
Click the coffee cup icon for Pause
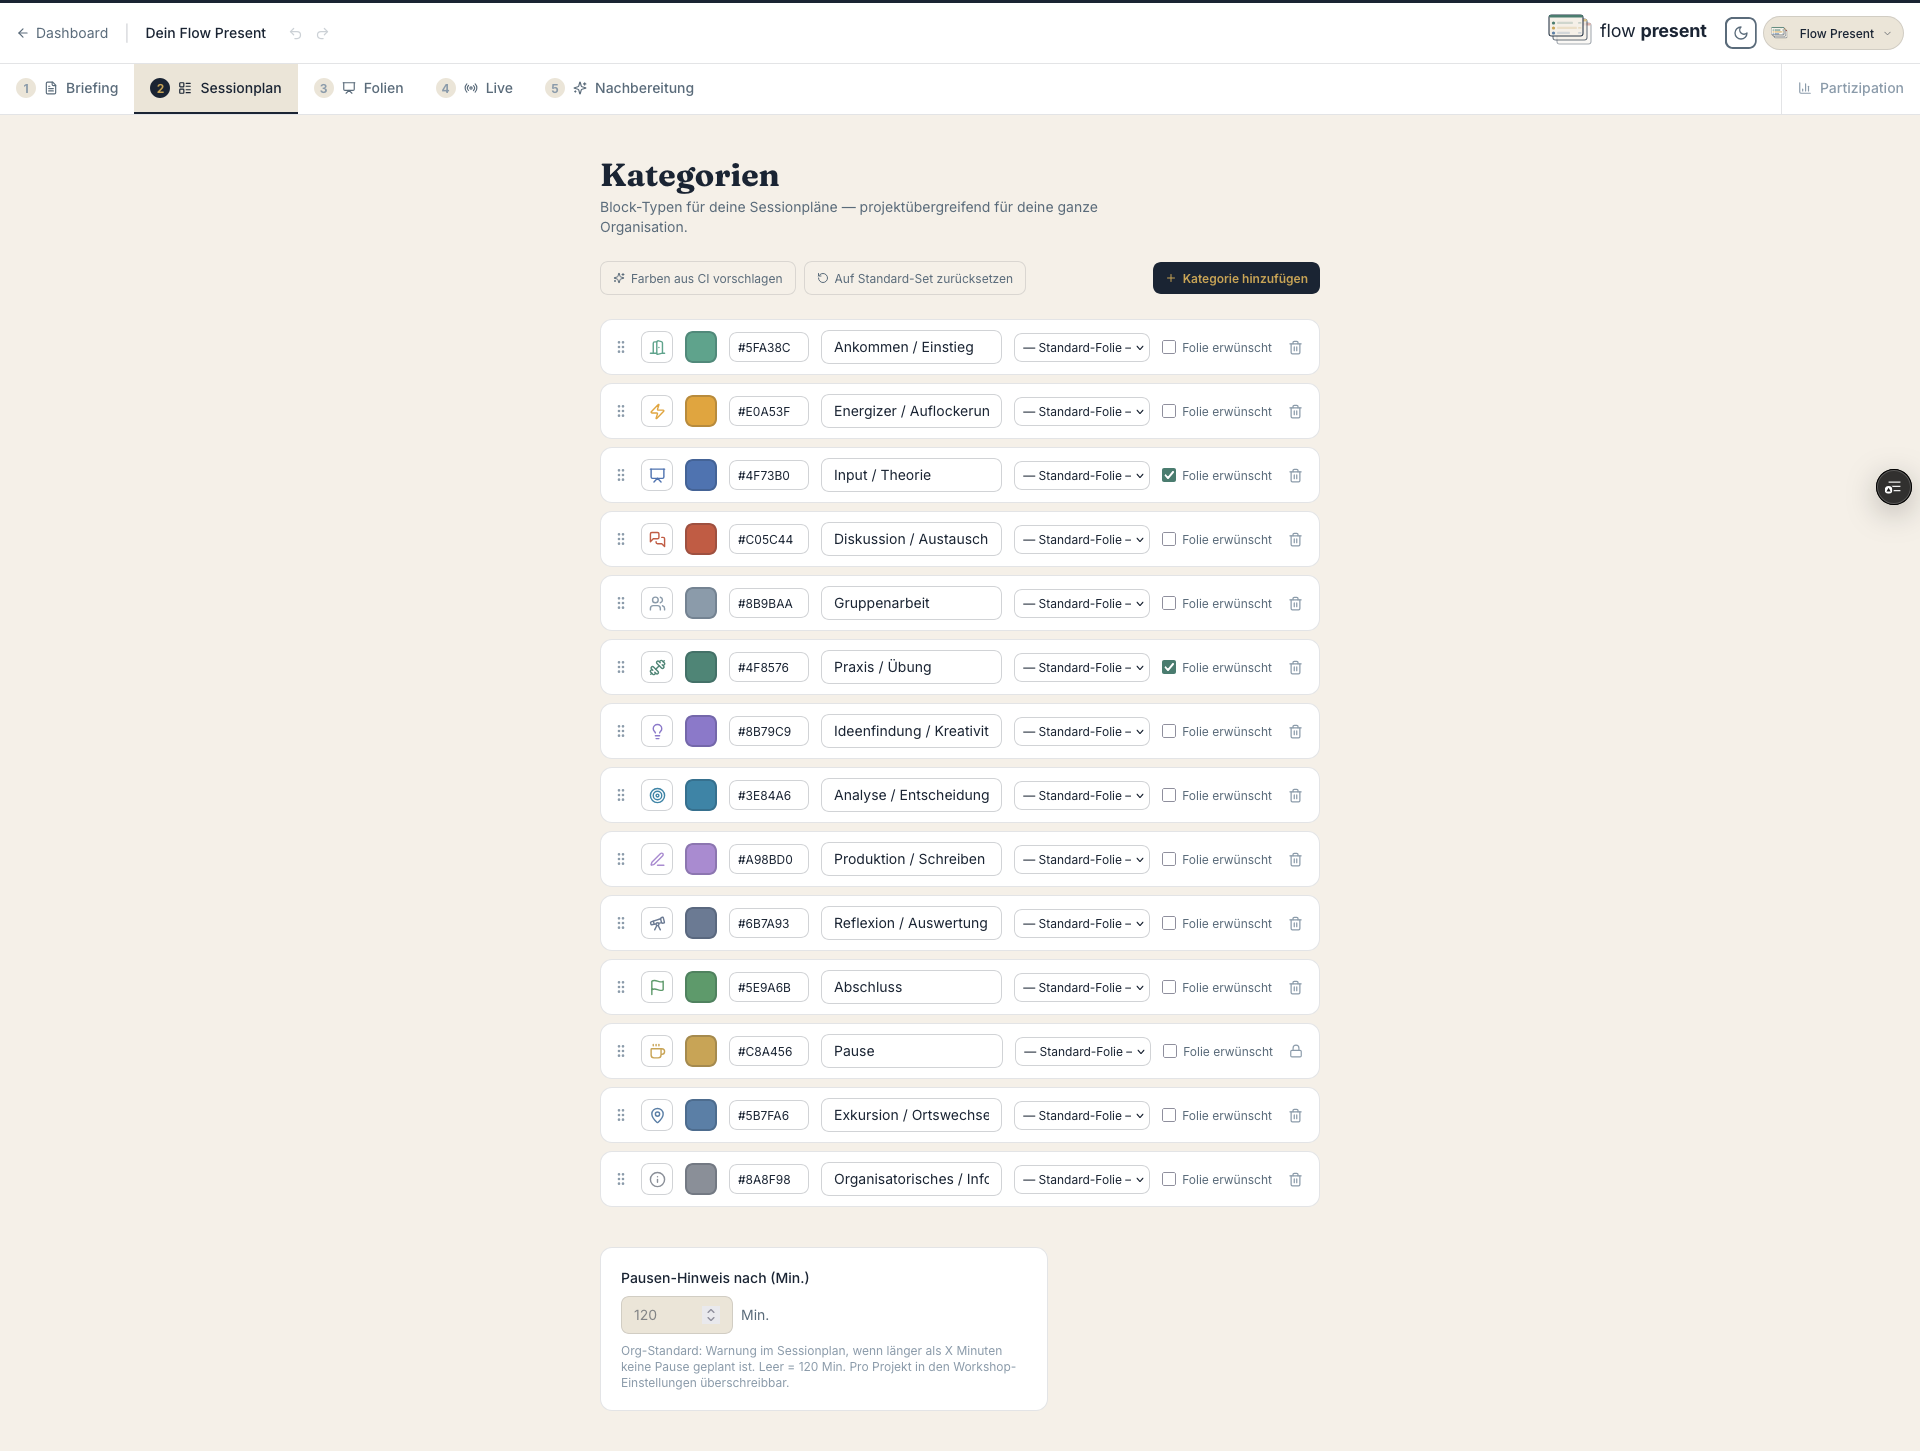[x=657, y=1051]
